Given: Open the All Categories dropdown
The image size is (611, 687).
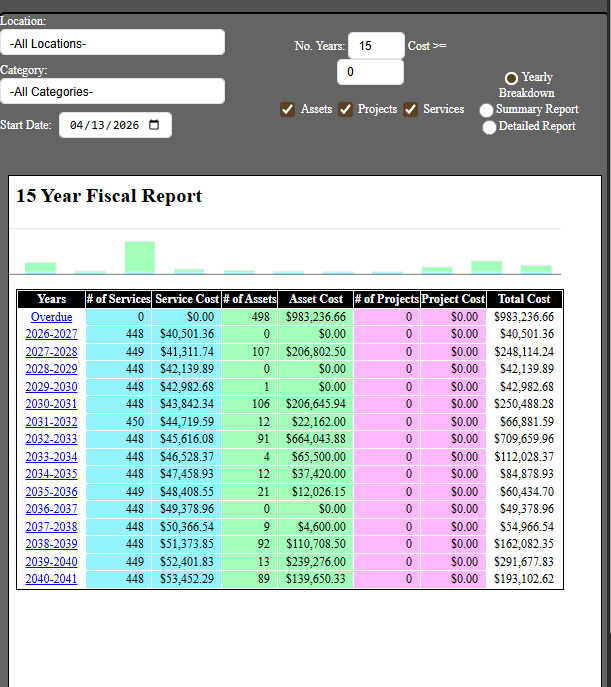Looking at the screenshot, I should pos(113,91).
